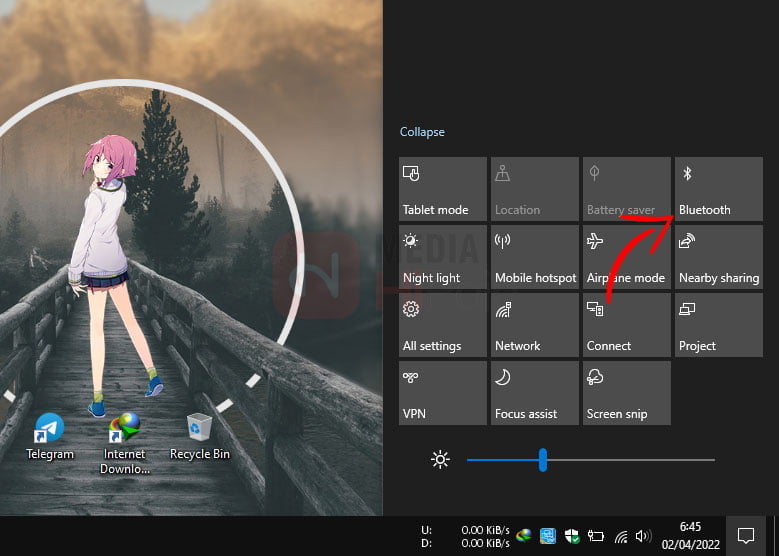Image resolution: width=779 pixels, height=556 pixels.
Task: Start Screen snip tile
Action: coord(626,393)
